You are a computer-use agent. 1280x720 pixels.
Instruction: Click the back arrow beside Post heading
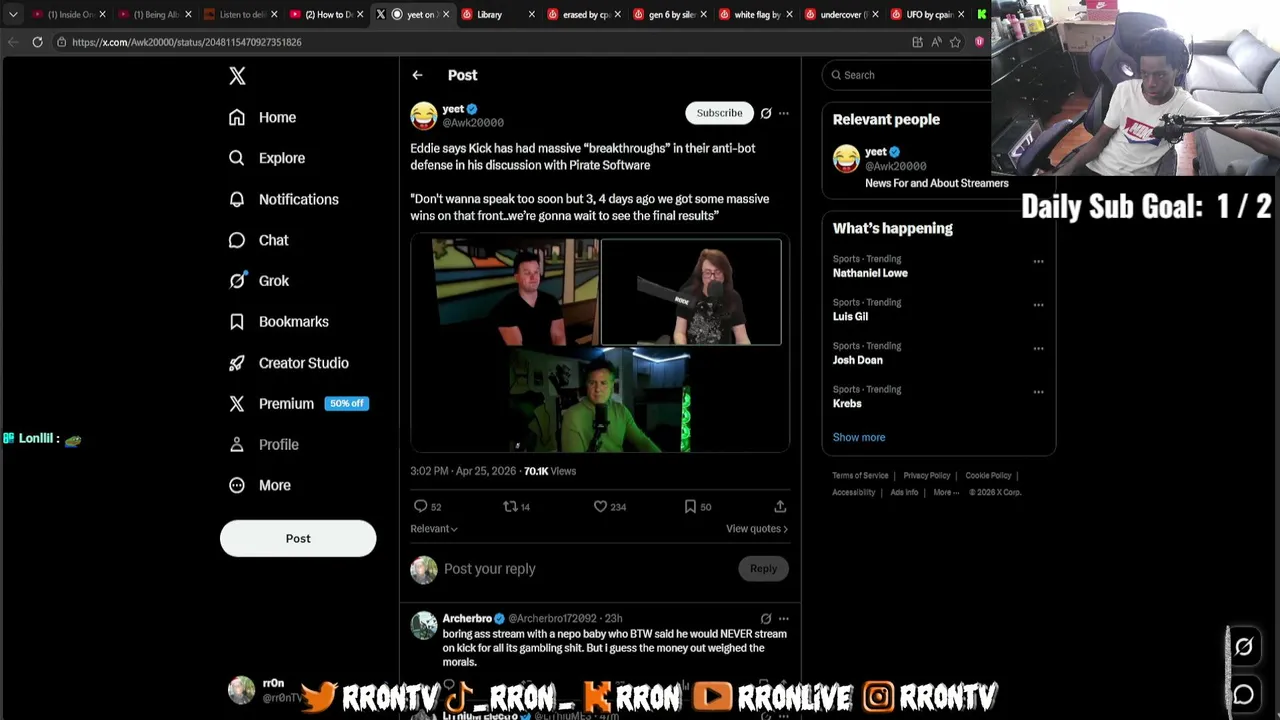pyautogui.click(x=417, y=75)
